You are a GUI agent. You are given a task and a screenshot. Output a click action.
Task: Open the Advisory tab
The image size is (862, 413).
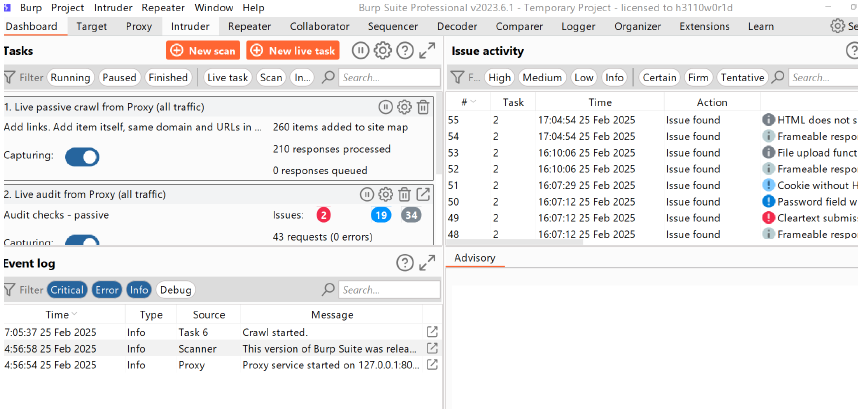[475, 258]
